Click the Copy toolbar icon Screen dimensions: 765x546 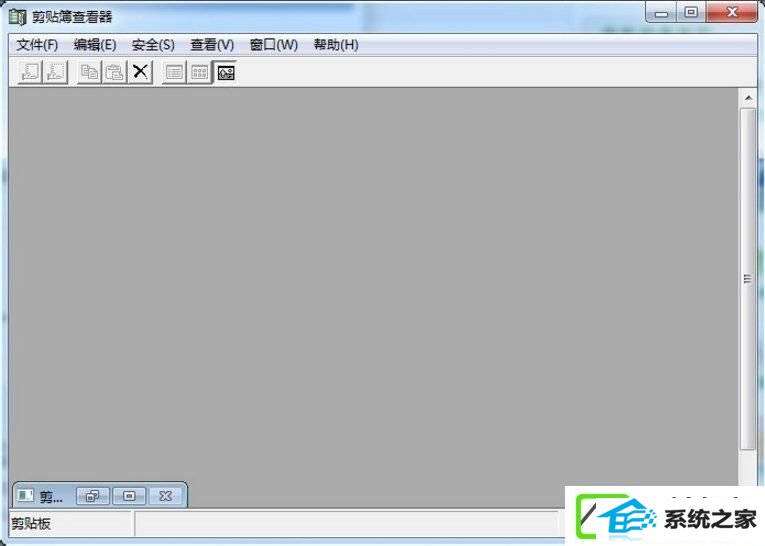[89, 72]
